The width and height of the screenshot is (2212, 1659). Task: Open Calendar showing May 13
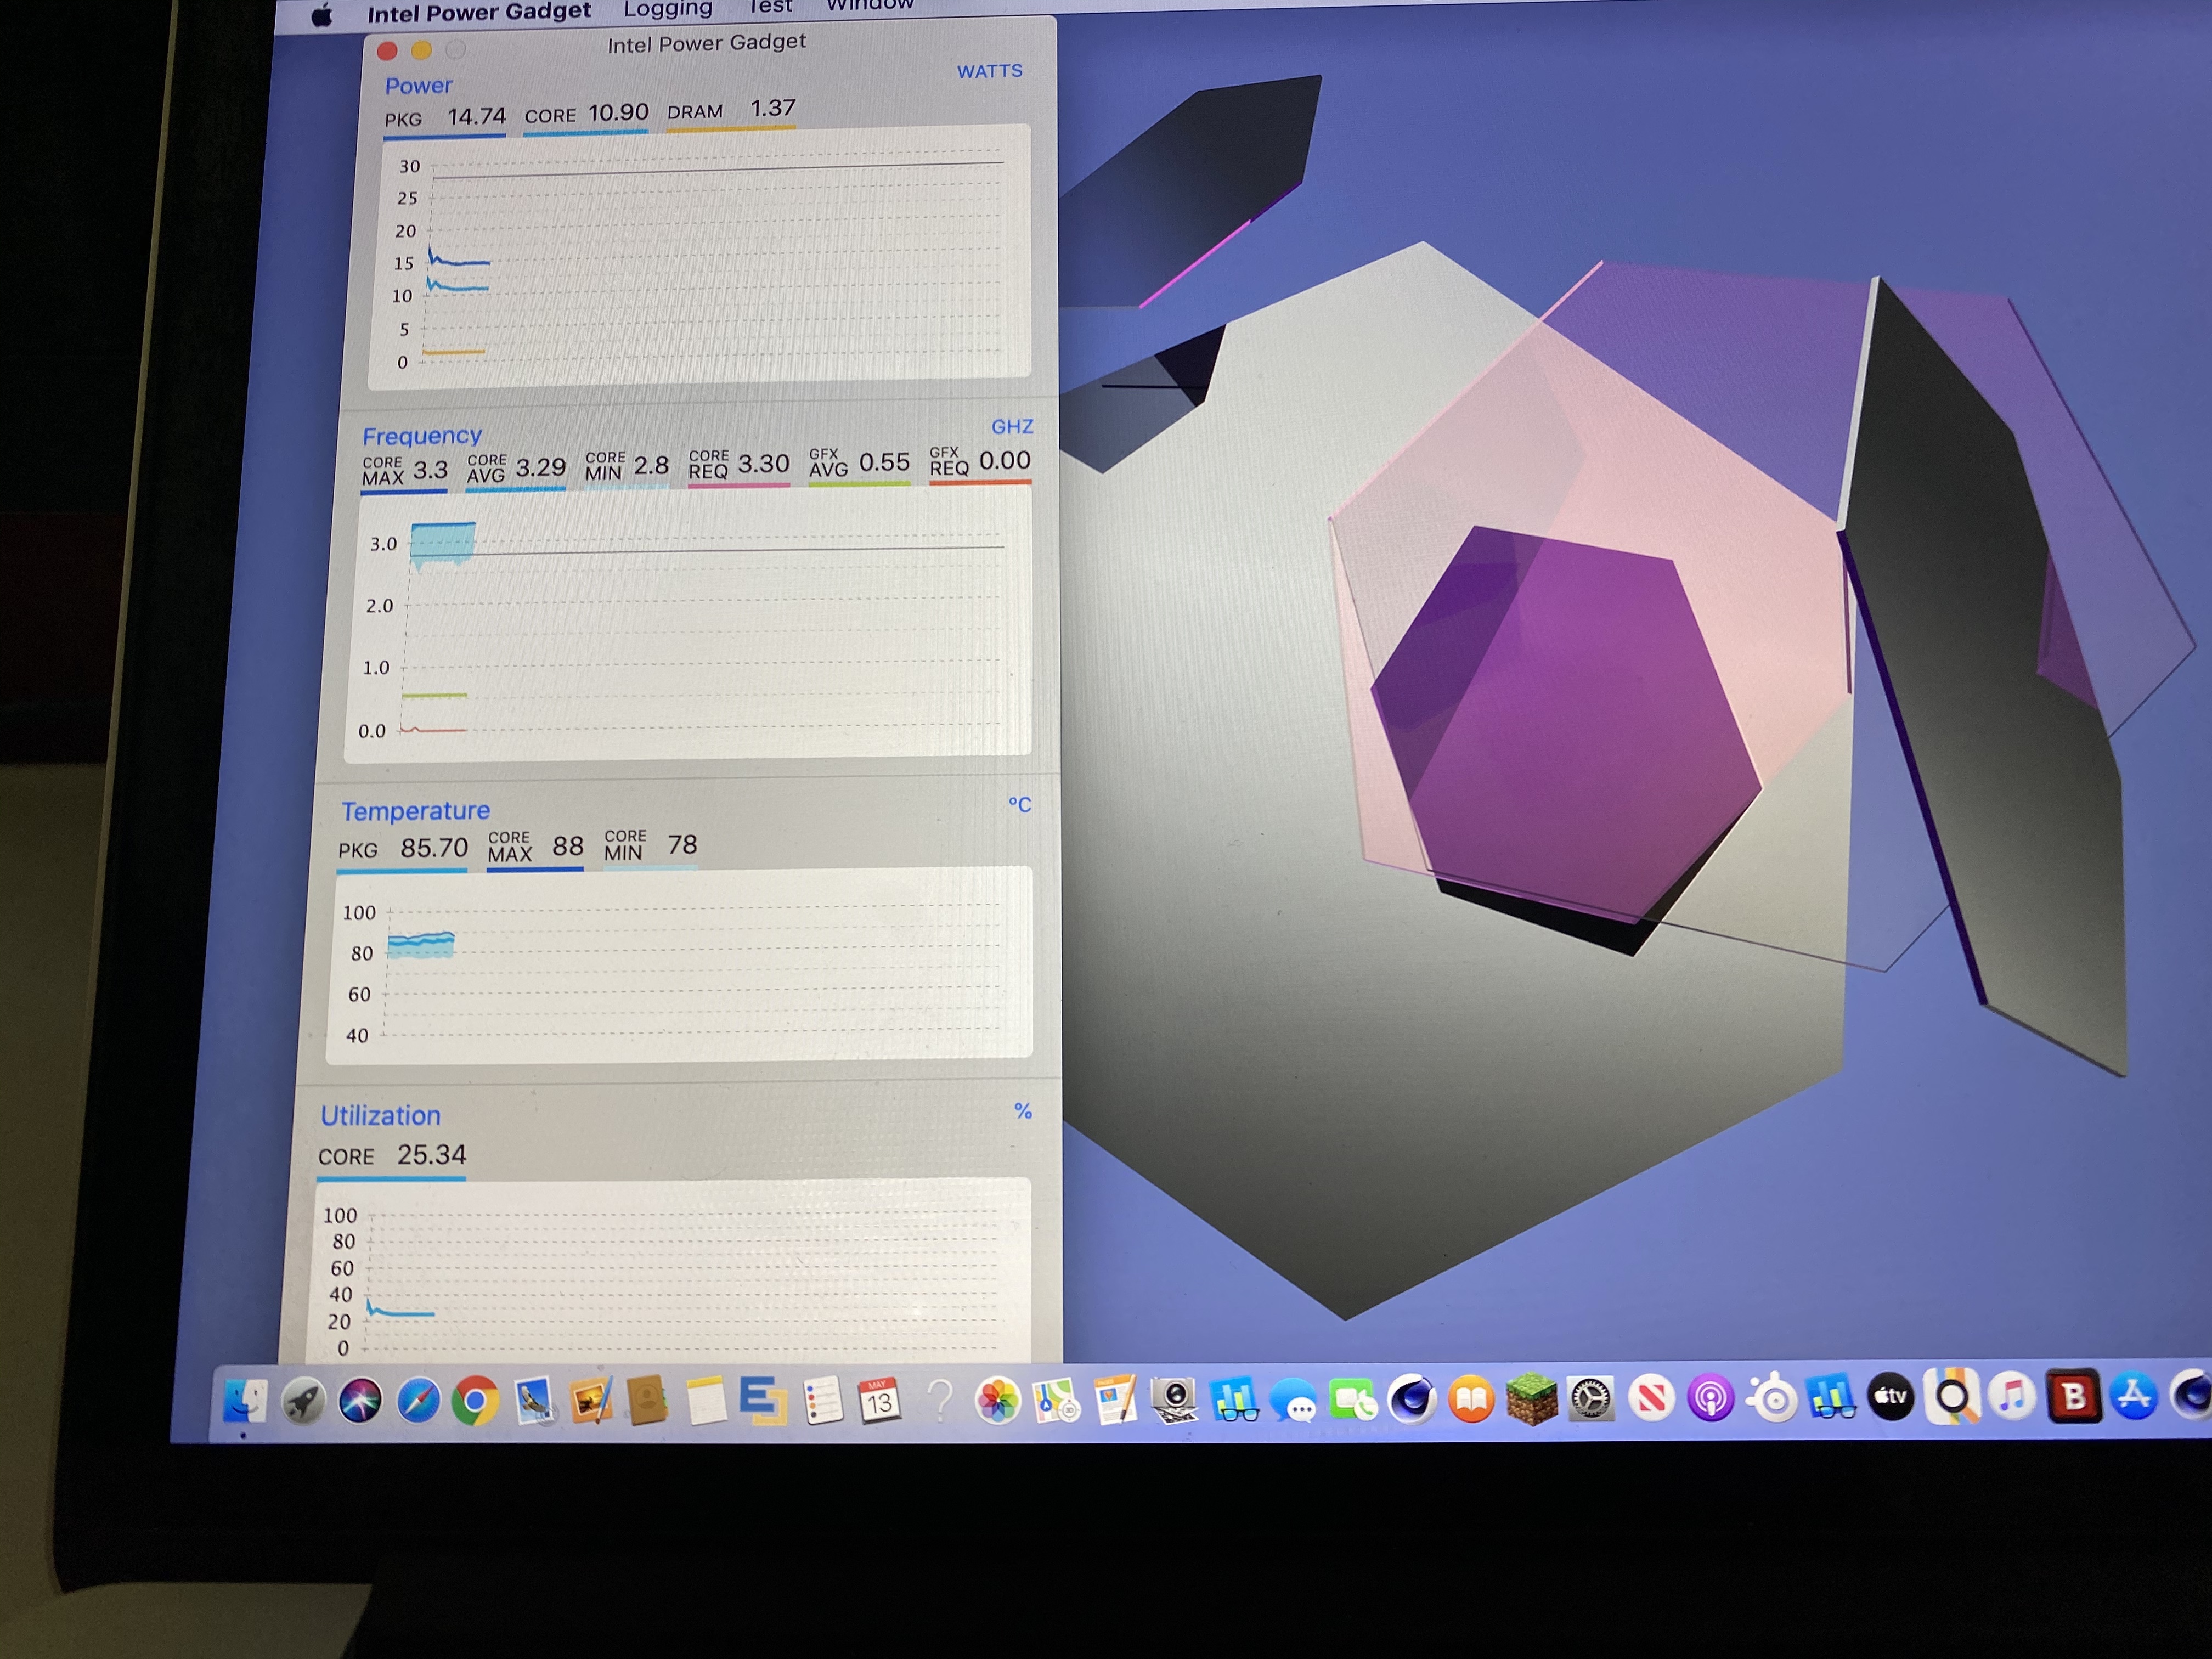coord(879,1402)
